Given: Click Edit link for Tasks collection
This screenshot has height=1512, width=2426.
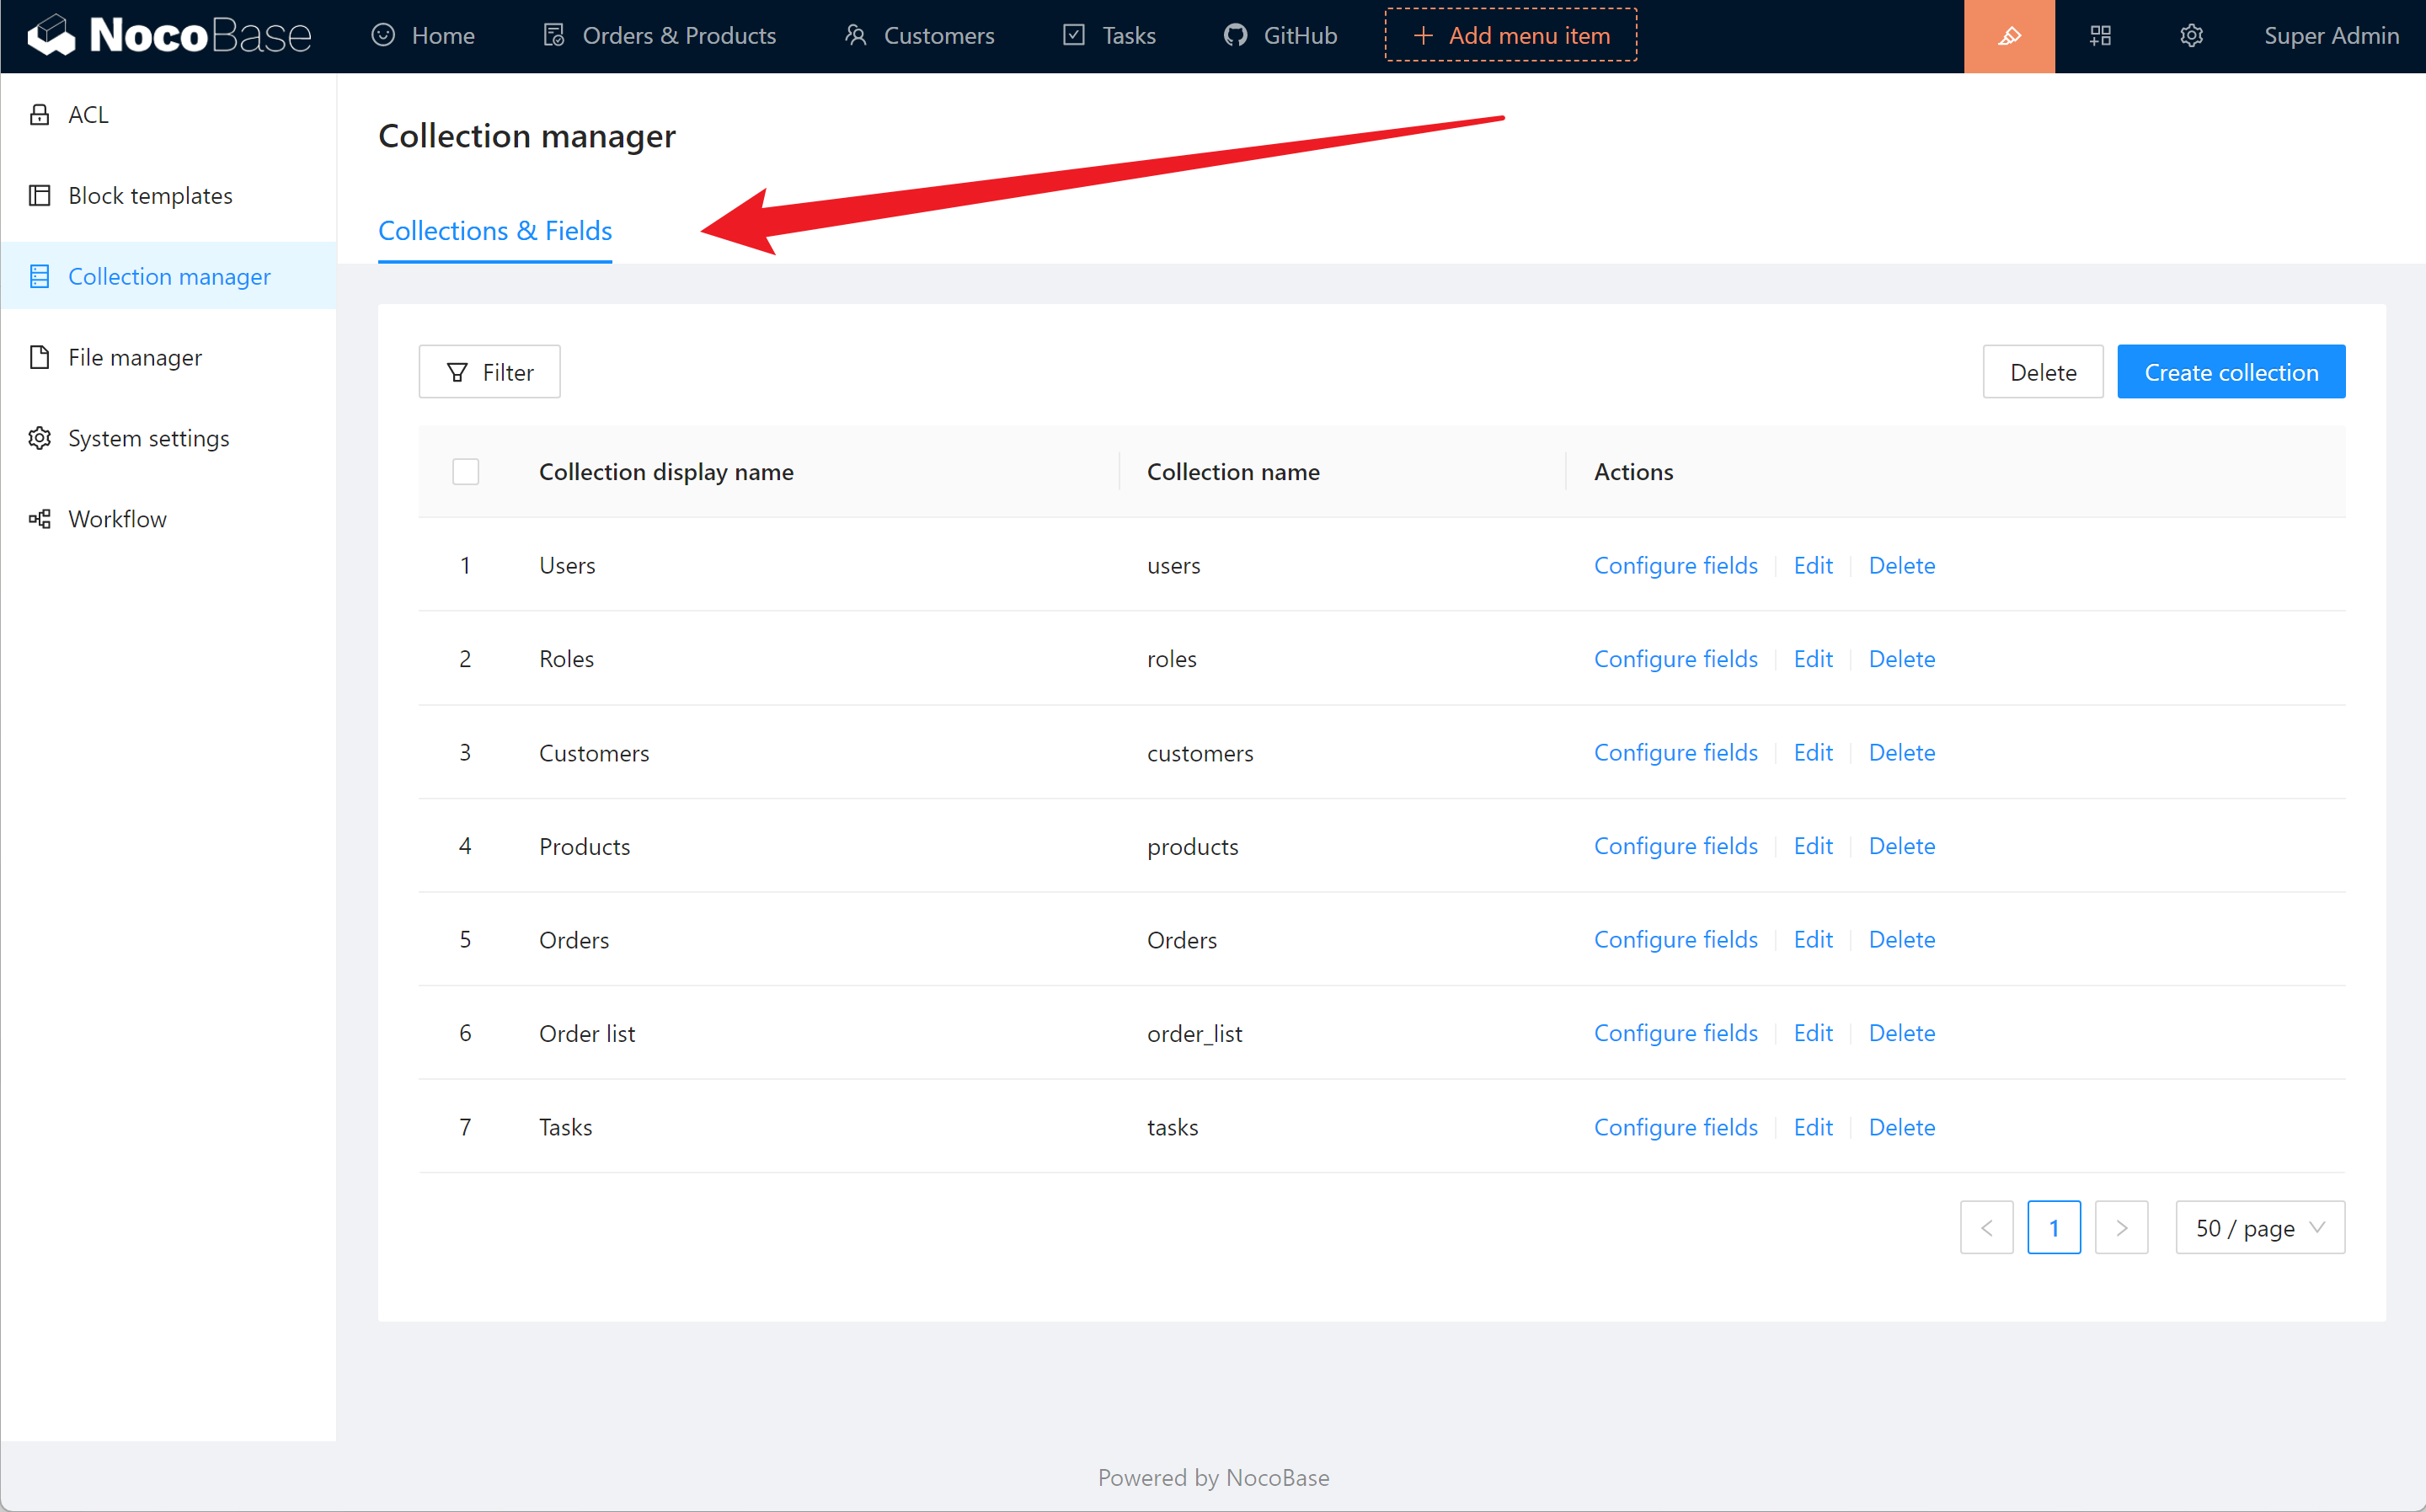Looking at the screenshot, I should [x=1812, y=1127].
